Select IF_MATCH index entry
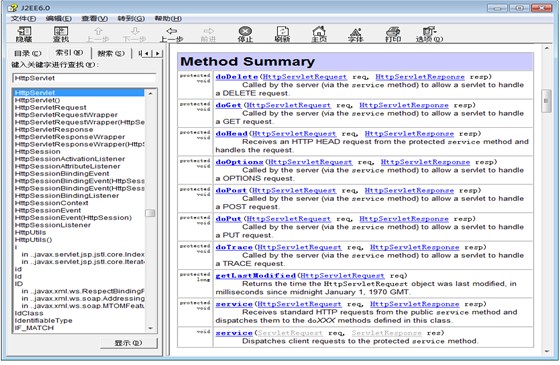 [x=34, y=328]
